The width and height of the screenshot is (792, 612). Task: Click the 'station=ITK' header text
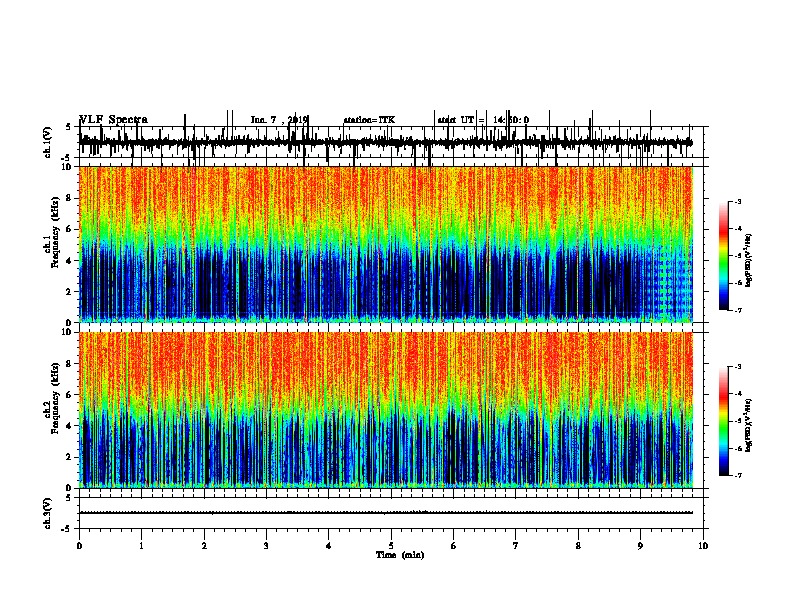click(369, 120)
